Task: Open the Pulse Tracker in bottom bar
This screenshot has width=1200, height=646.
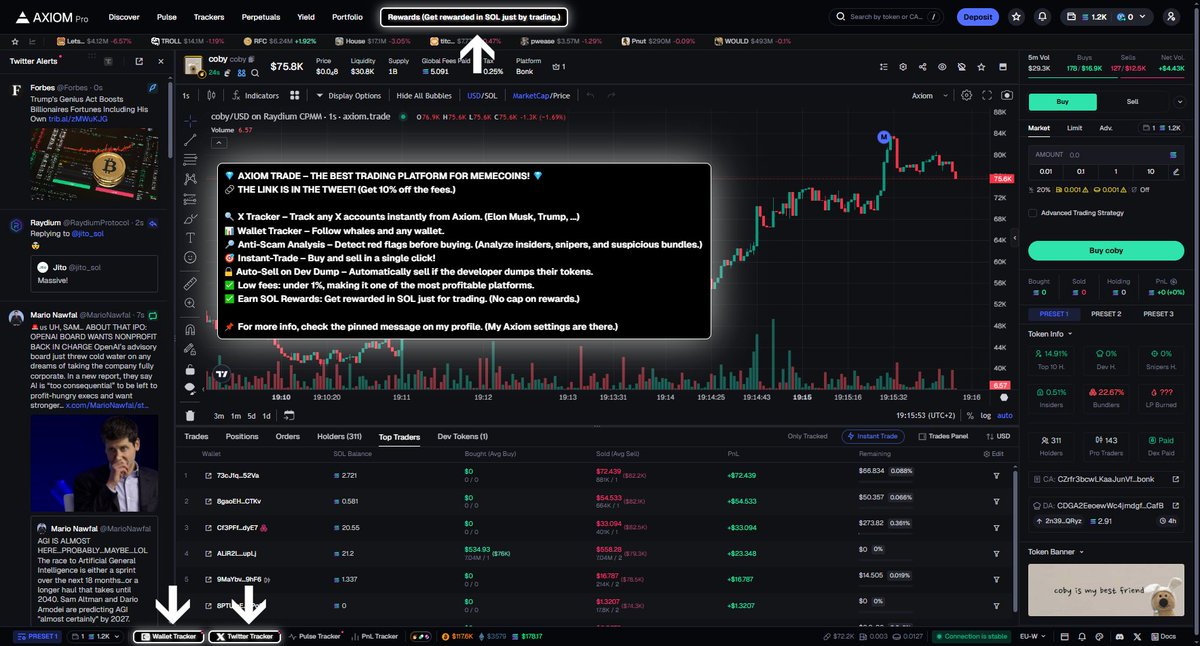Action: coord(316,636)
